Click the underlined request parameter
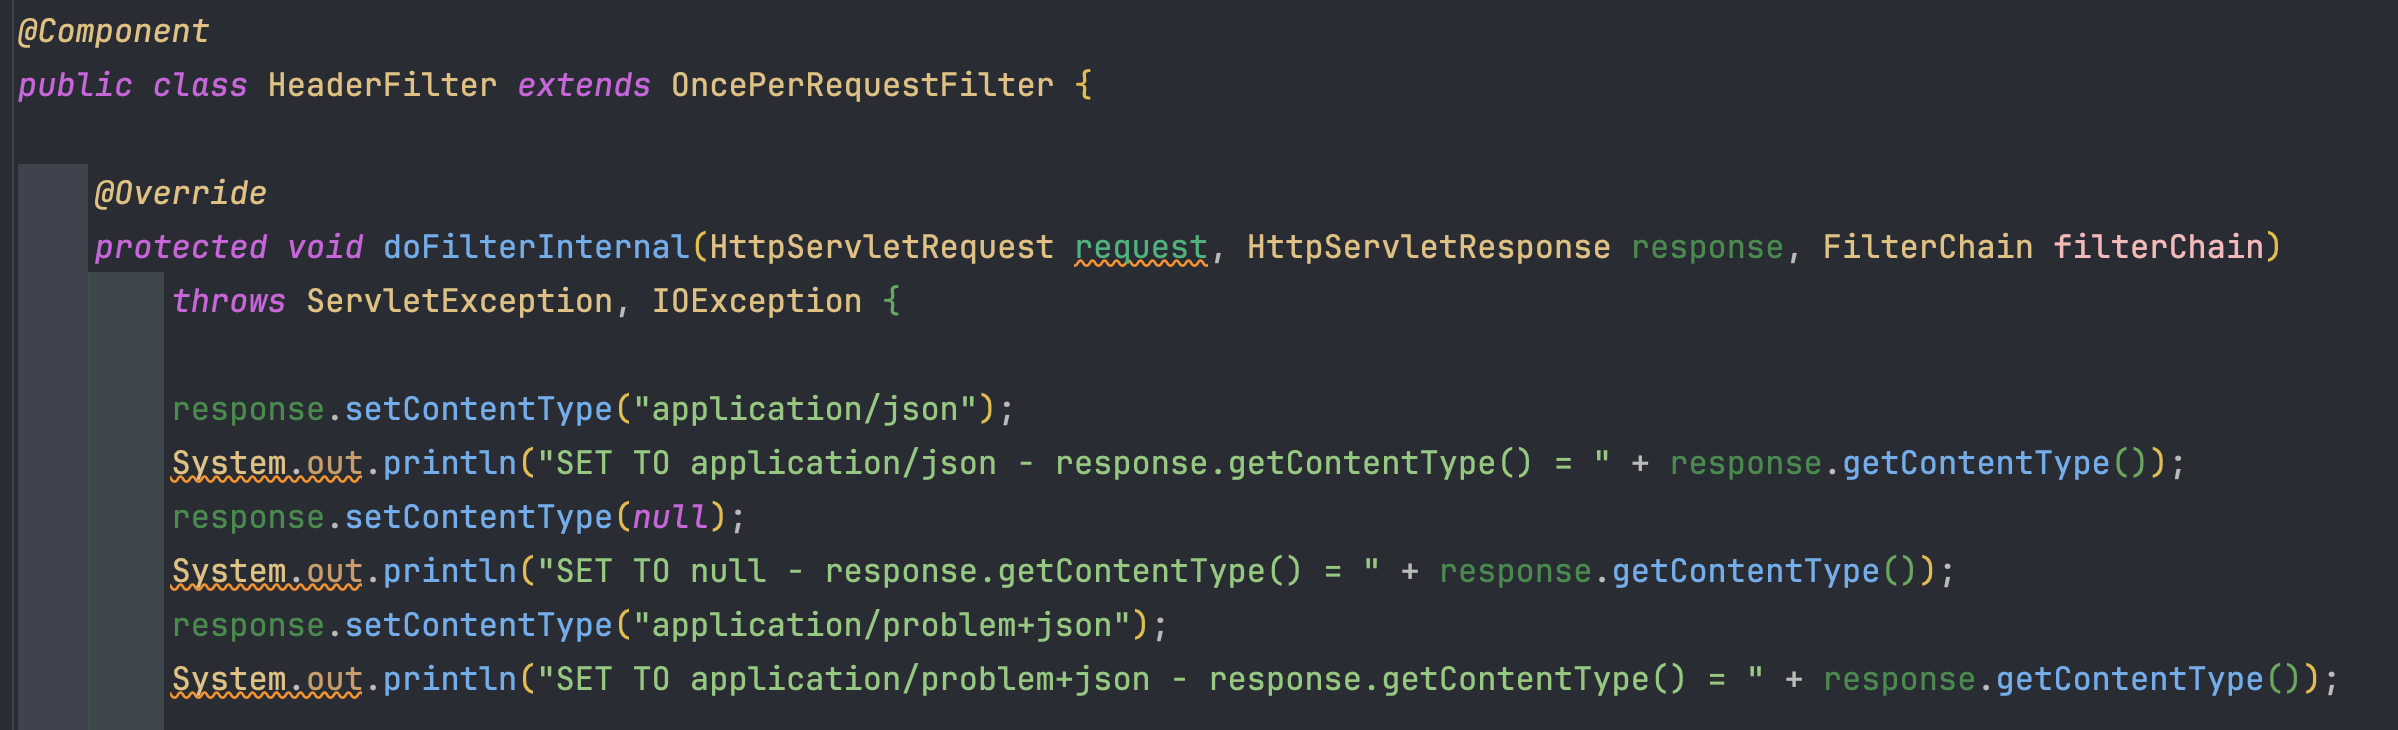2398x730 pixels. (1141, 249)
